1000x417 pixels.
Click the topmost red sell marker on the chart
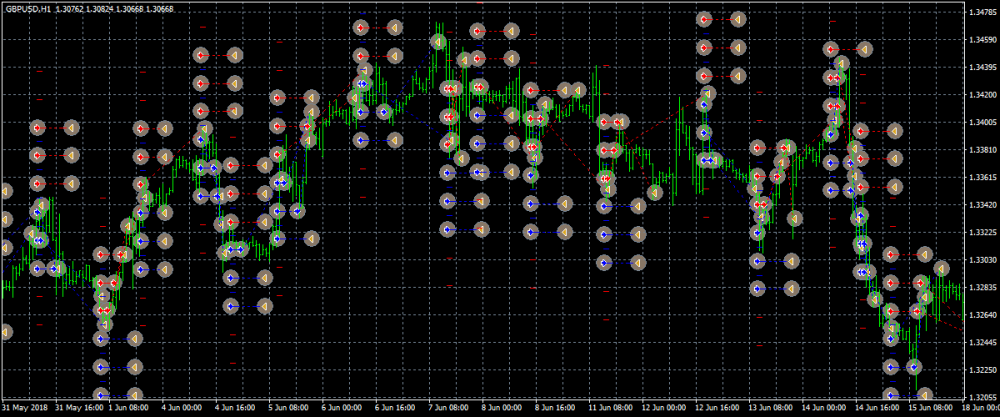(x=705, y=19)
